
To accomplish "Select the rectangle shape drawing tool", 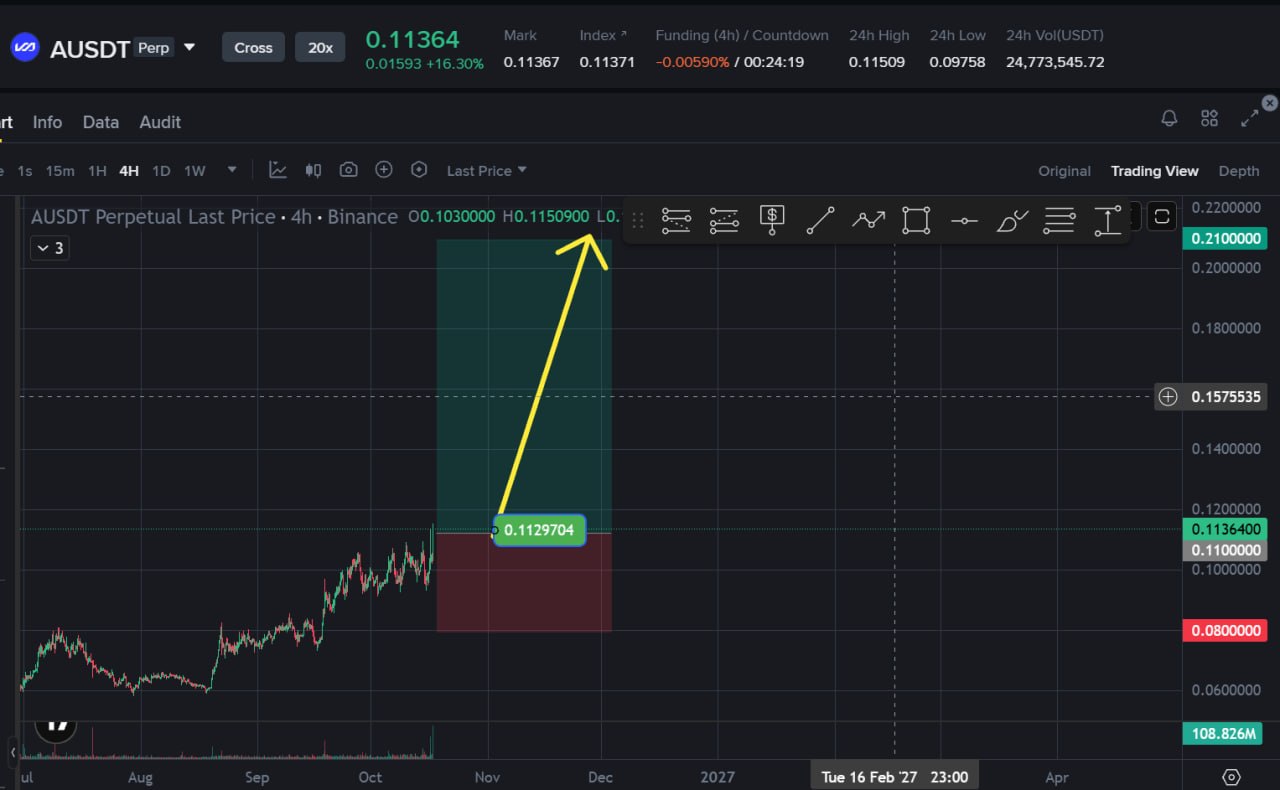I will pyautogui.click(x=916, y=220).
